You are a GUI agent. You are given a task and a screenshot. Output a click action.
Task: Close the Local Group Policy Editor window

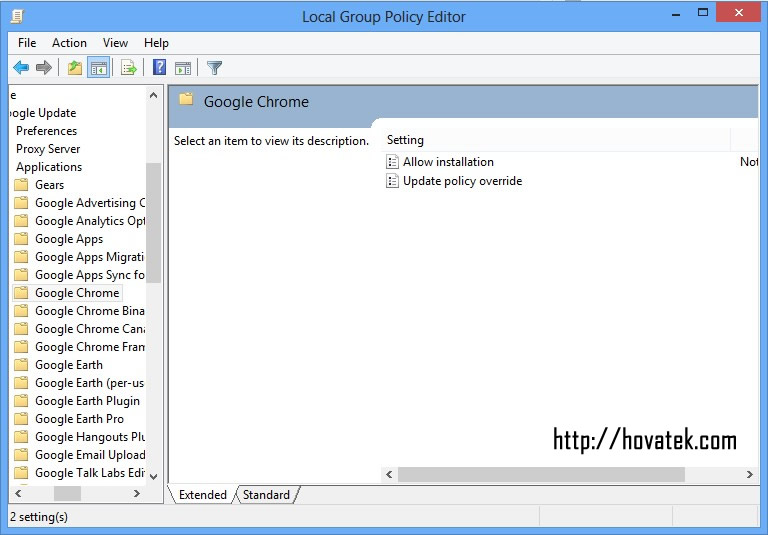point(739,13)
